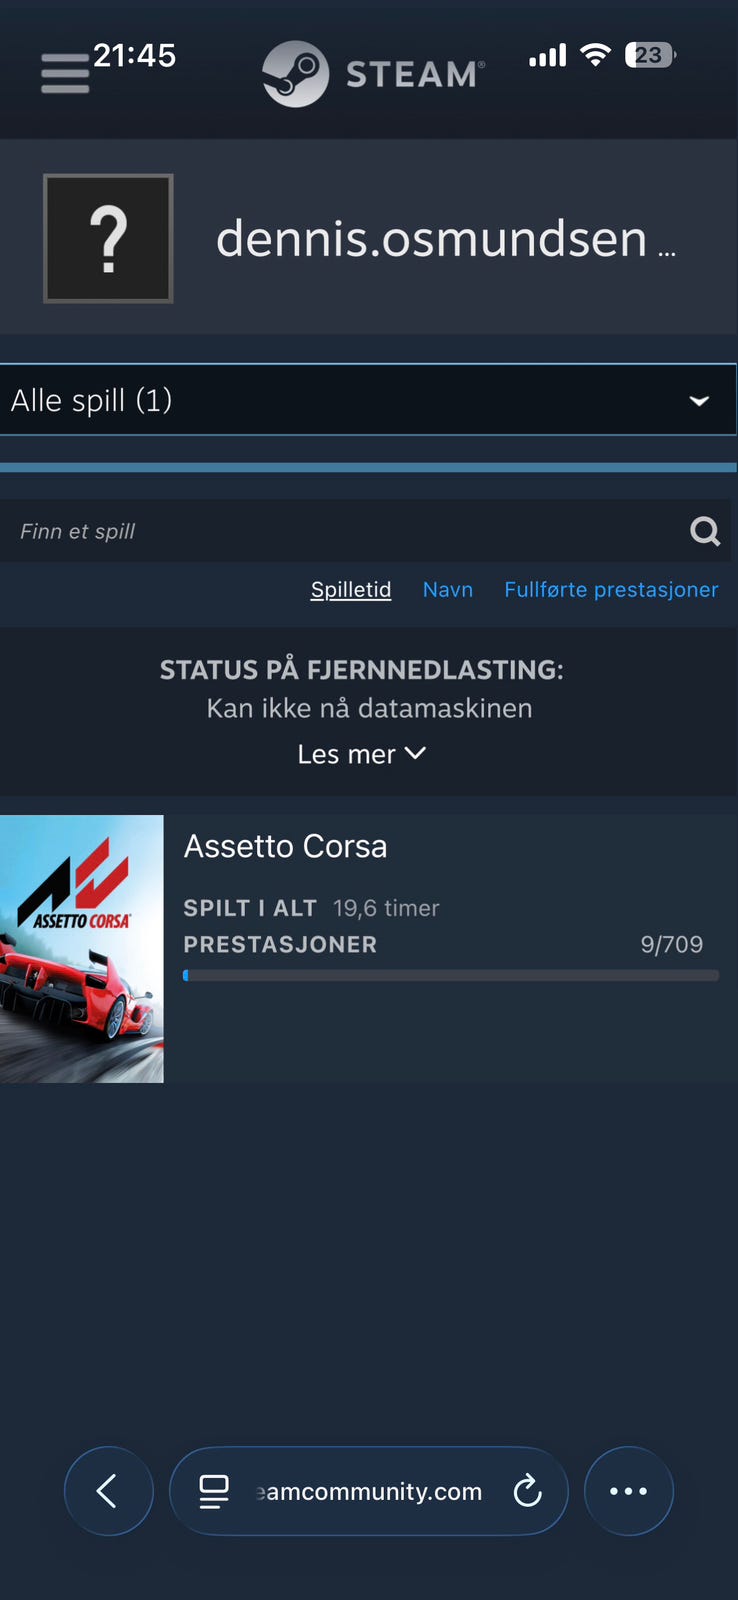Open the browser three-dots more menu
Viewport: 738px width, 1600px height.
pos(628,1491)
